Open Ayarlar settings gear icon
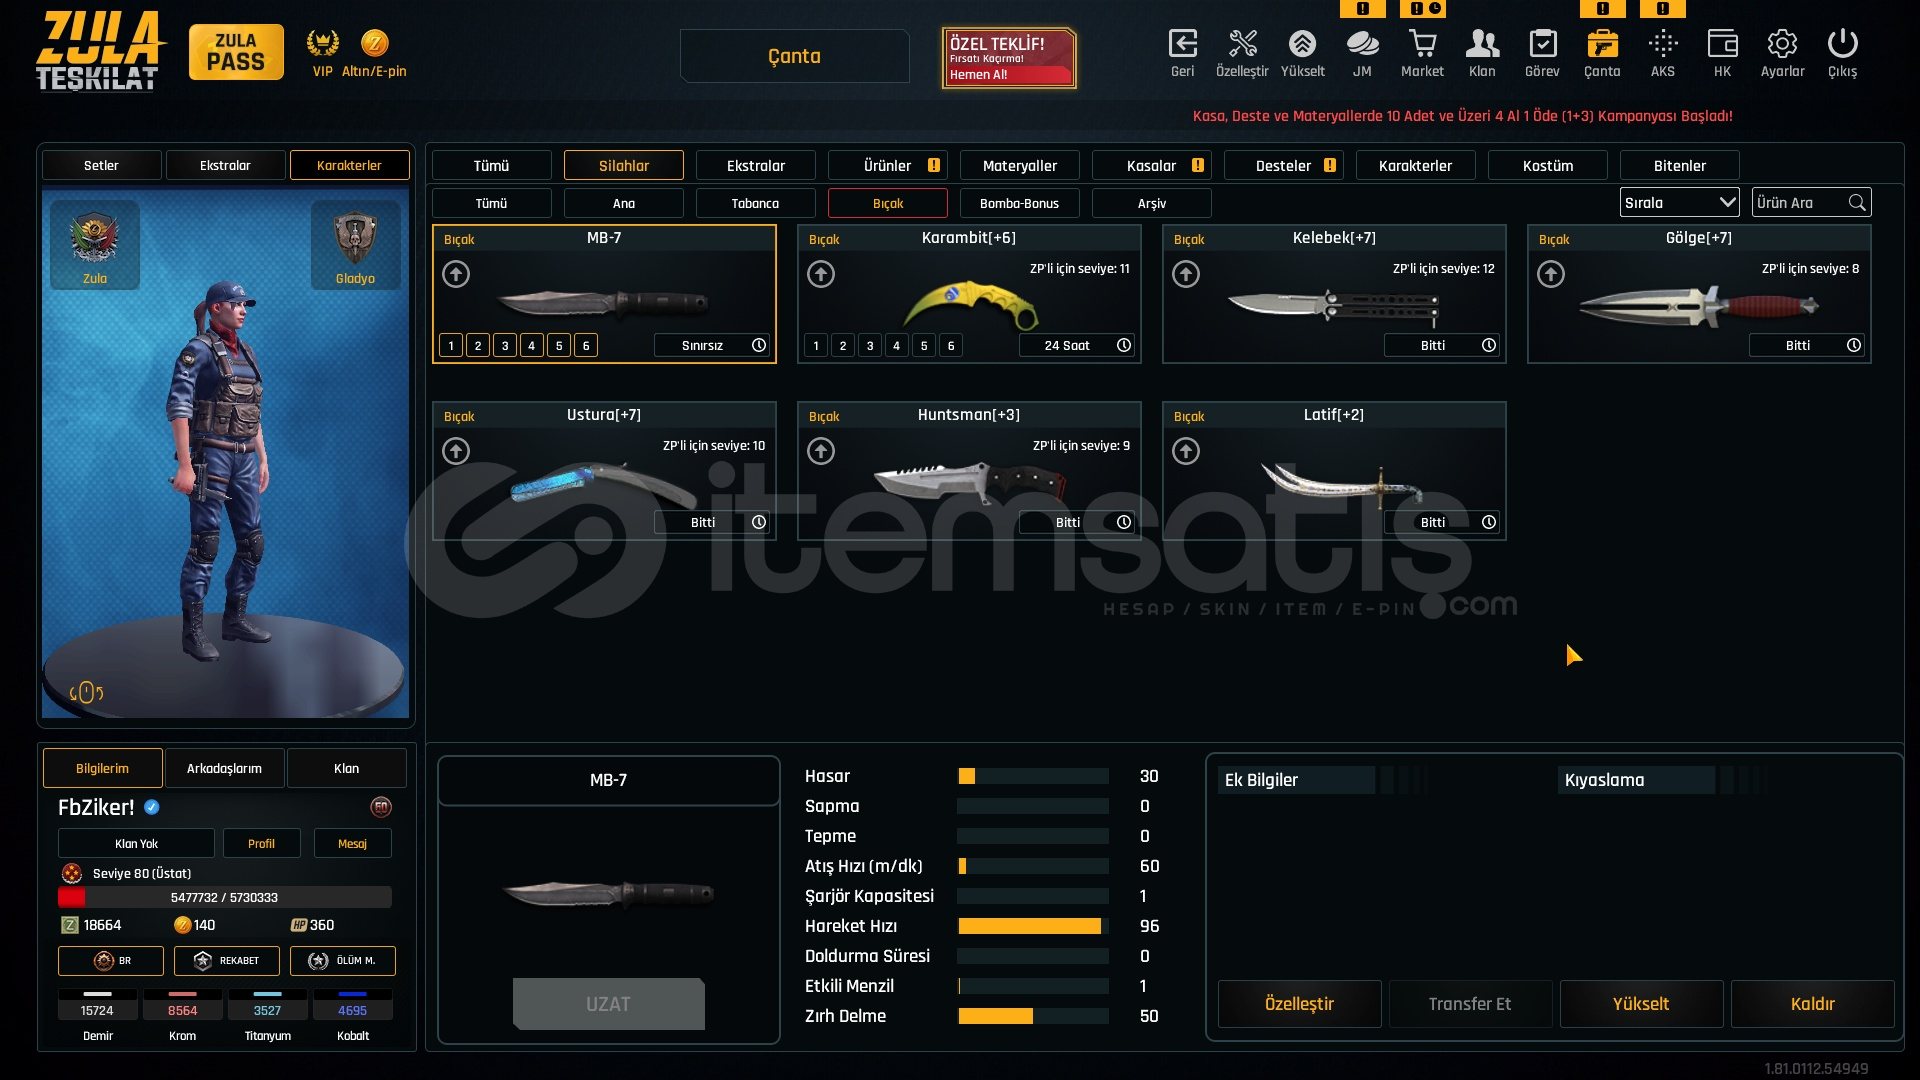1920x1080 pixels. coord(1782,45)
